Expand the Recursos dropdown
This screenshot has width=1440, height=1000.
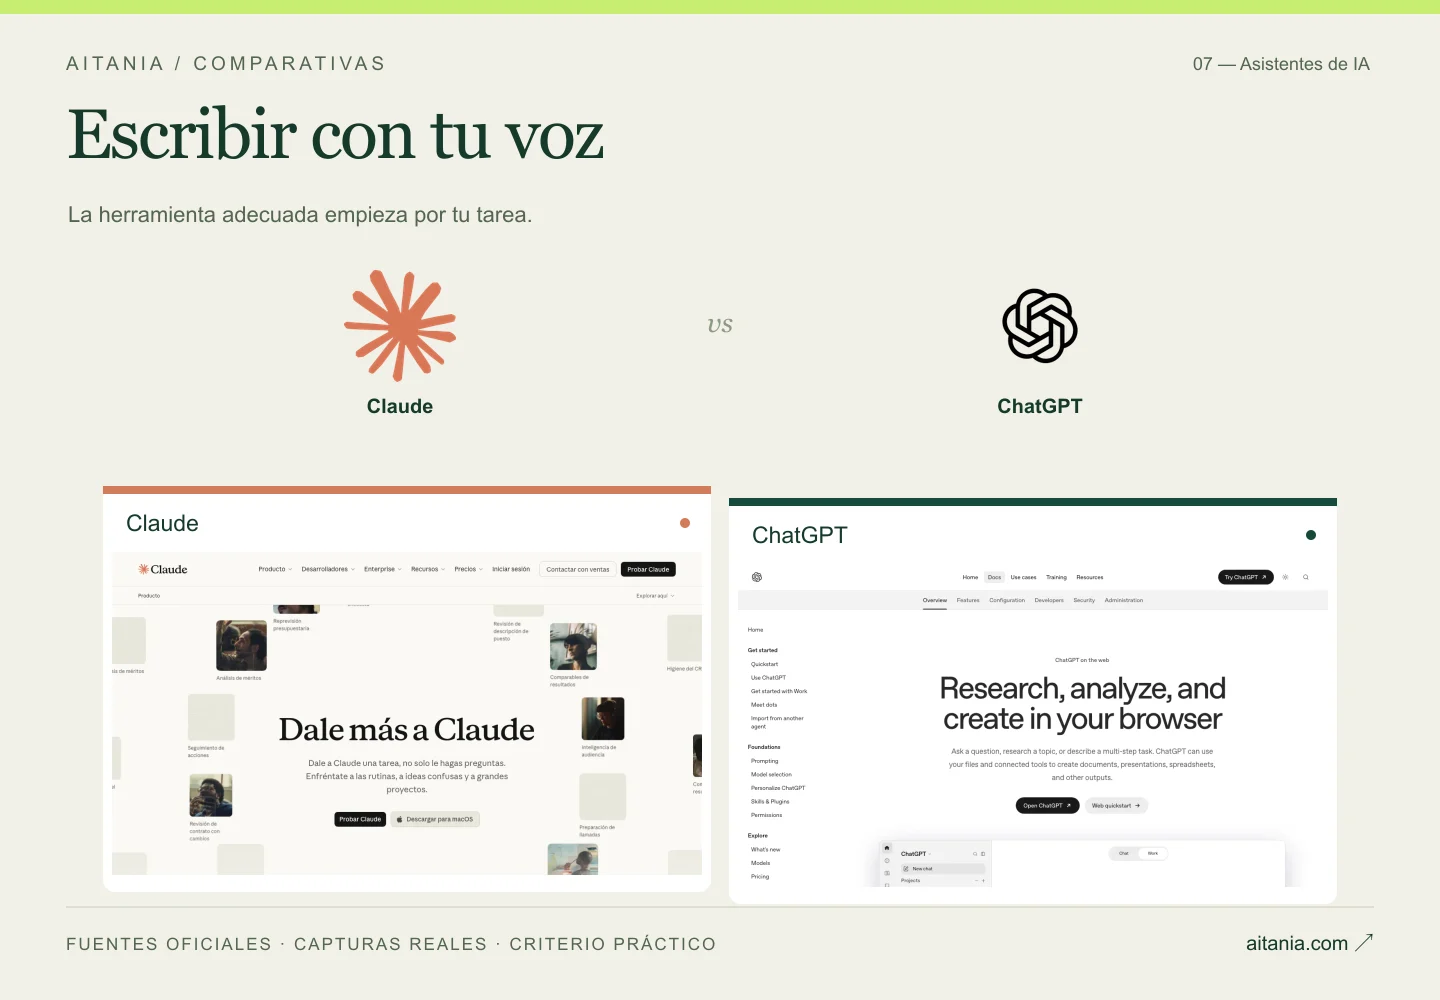(428, 569)
